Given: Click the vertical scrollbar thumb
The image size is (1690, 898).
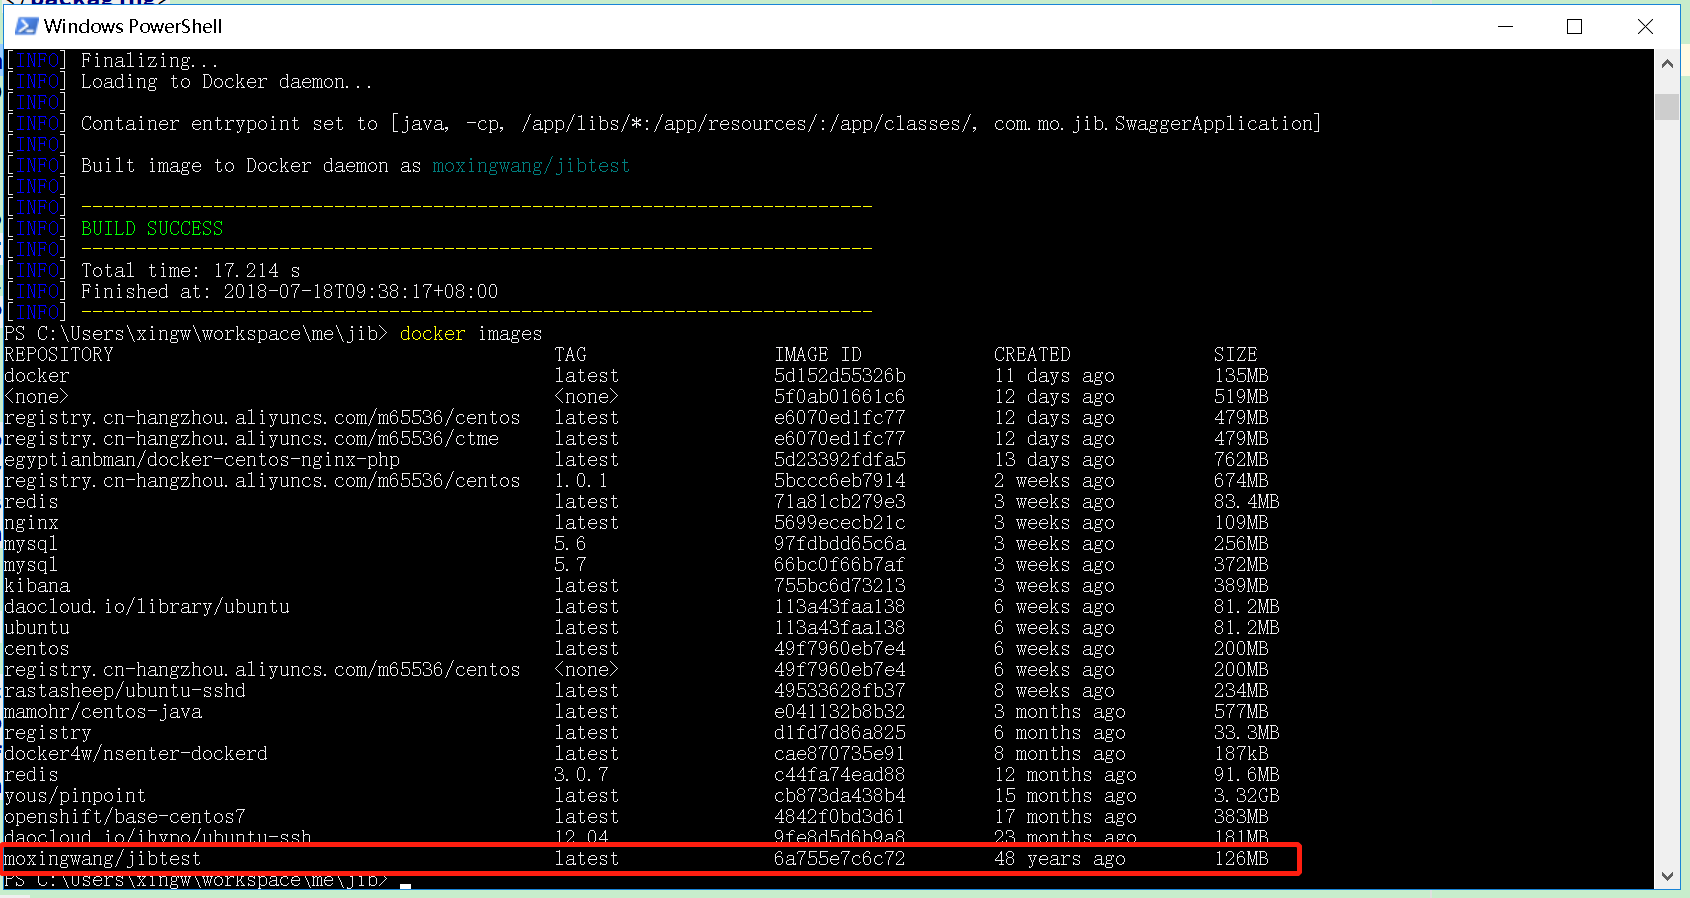Looking at the screenshot, I should 1667,106.
